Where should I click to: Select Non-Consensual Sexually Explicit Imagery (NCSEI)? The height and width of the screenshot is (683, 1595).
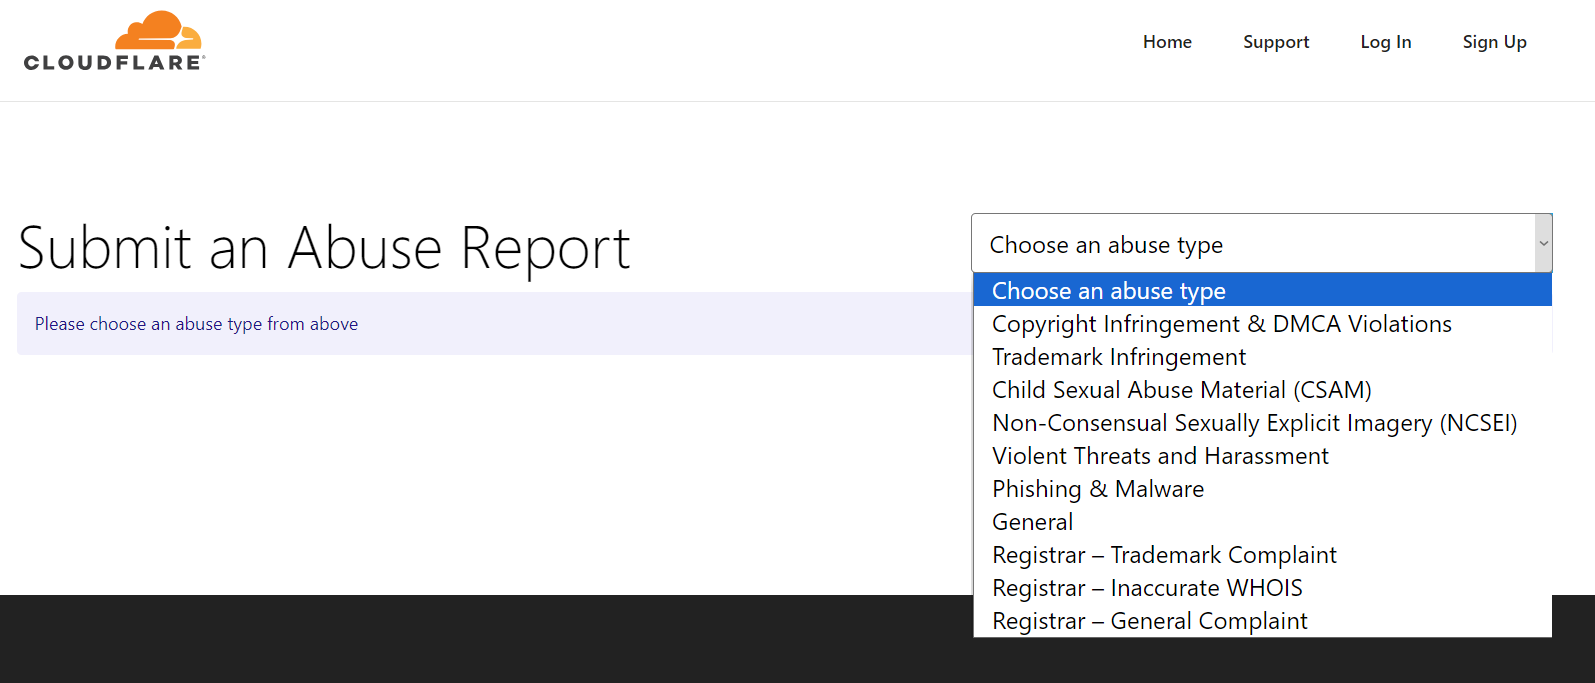coord(1254,423)
